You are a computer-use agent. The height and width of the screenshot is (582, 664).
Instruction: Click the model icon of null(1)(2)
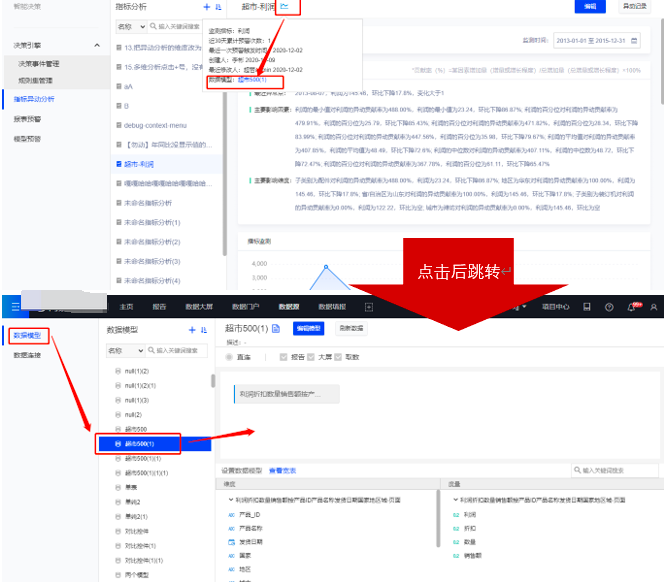pos(118,371)
